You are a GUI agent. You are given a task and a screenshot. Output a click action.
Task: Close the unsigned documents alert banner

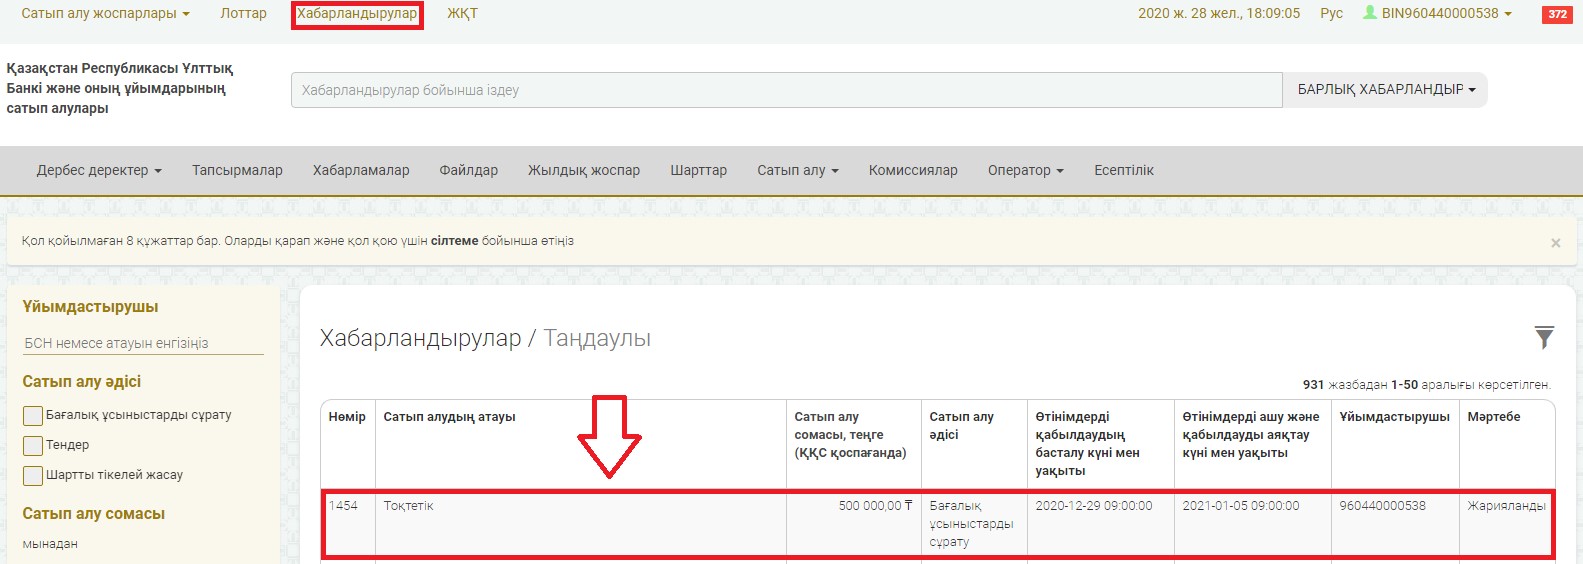tap(1555, 243)
